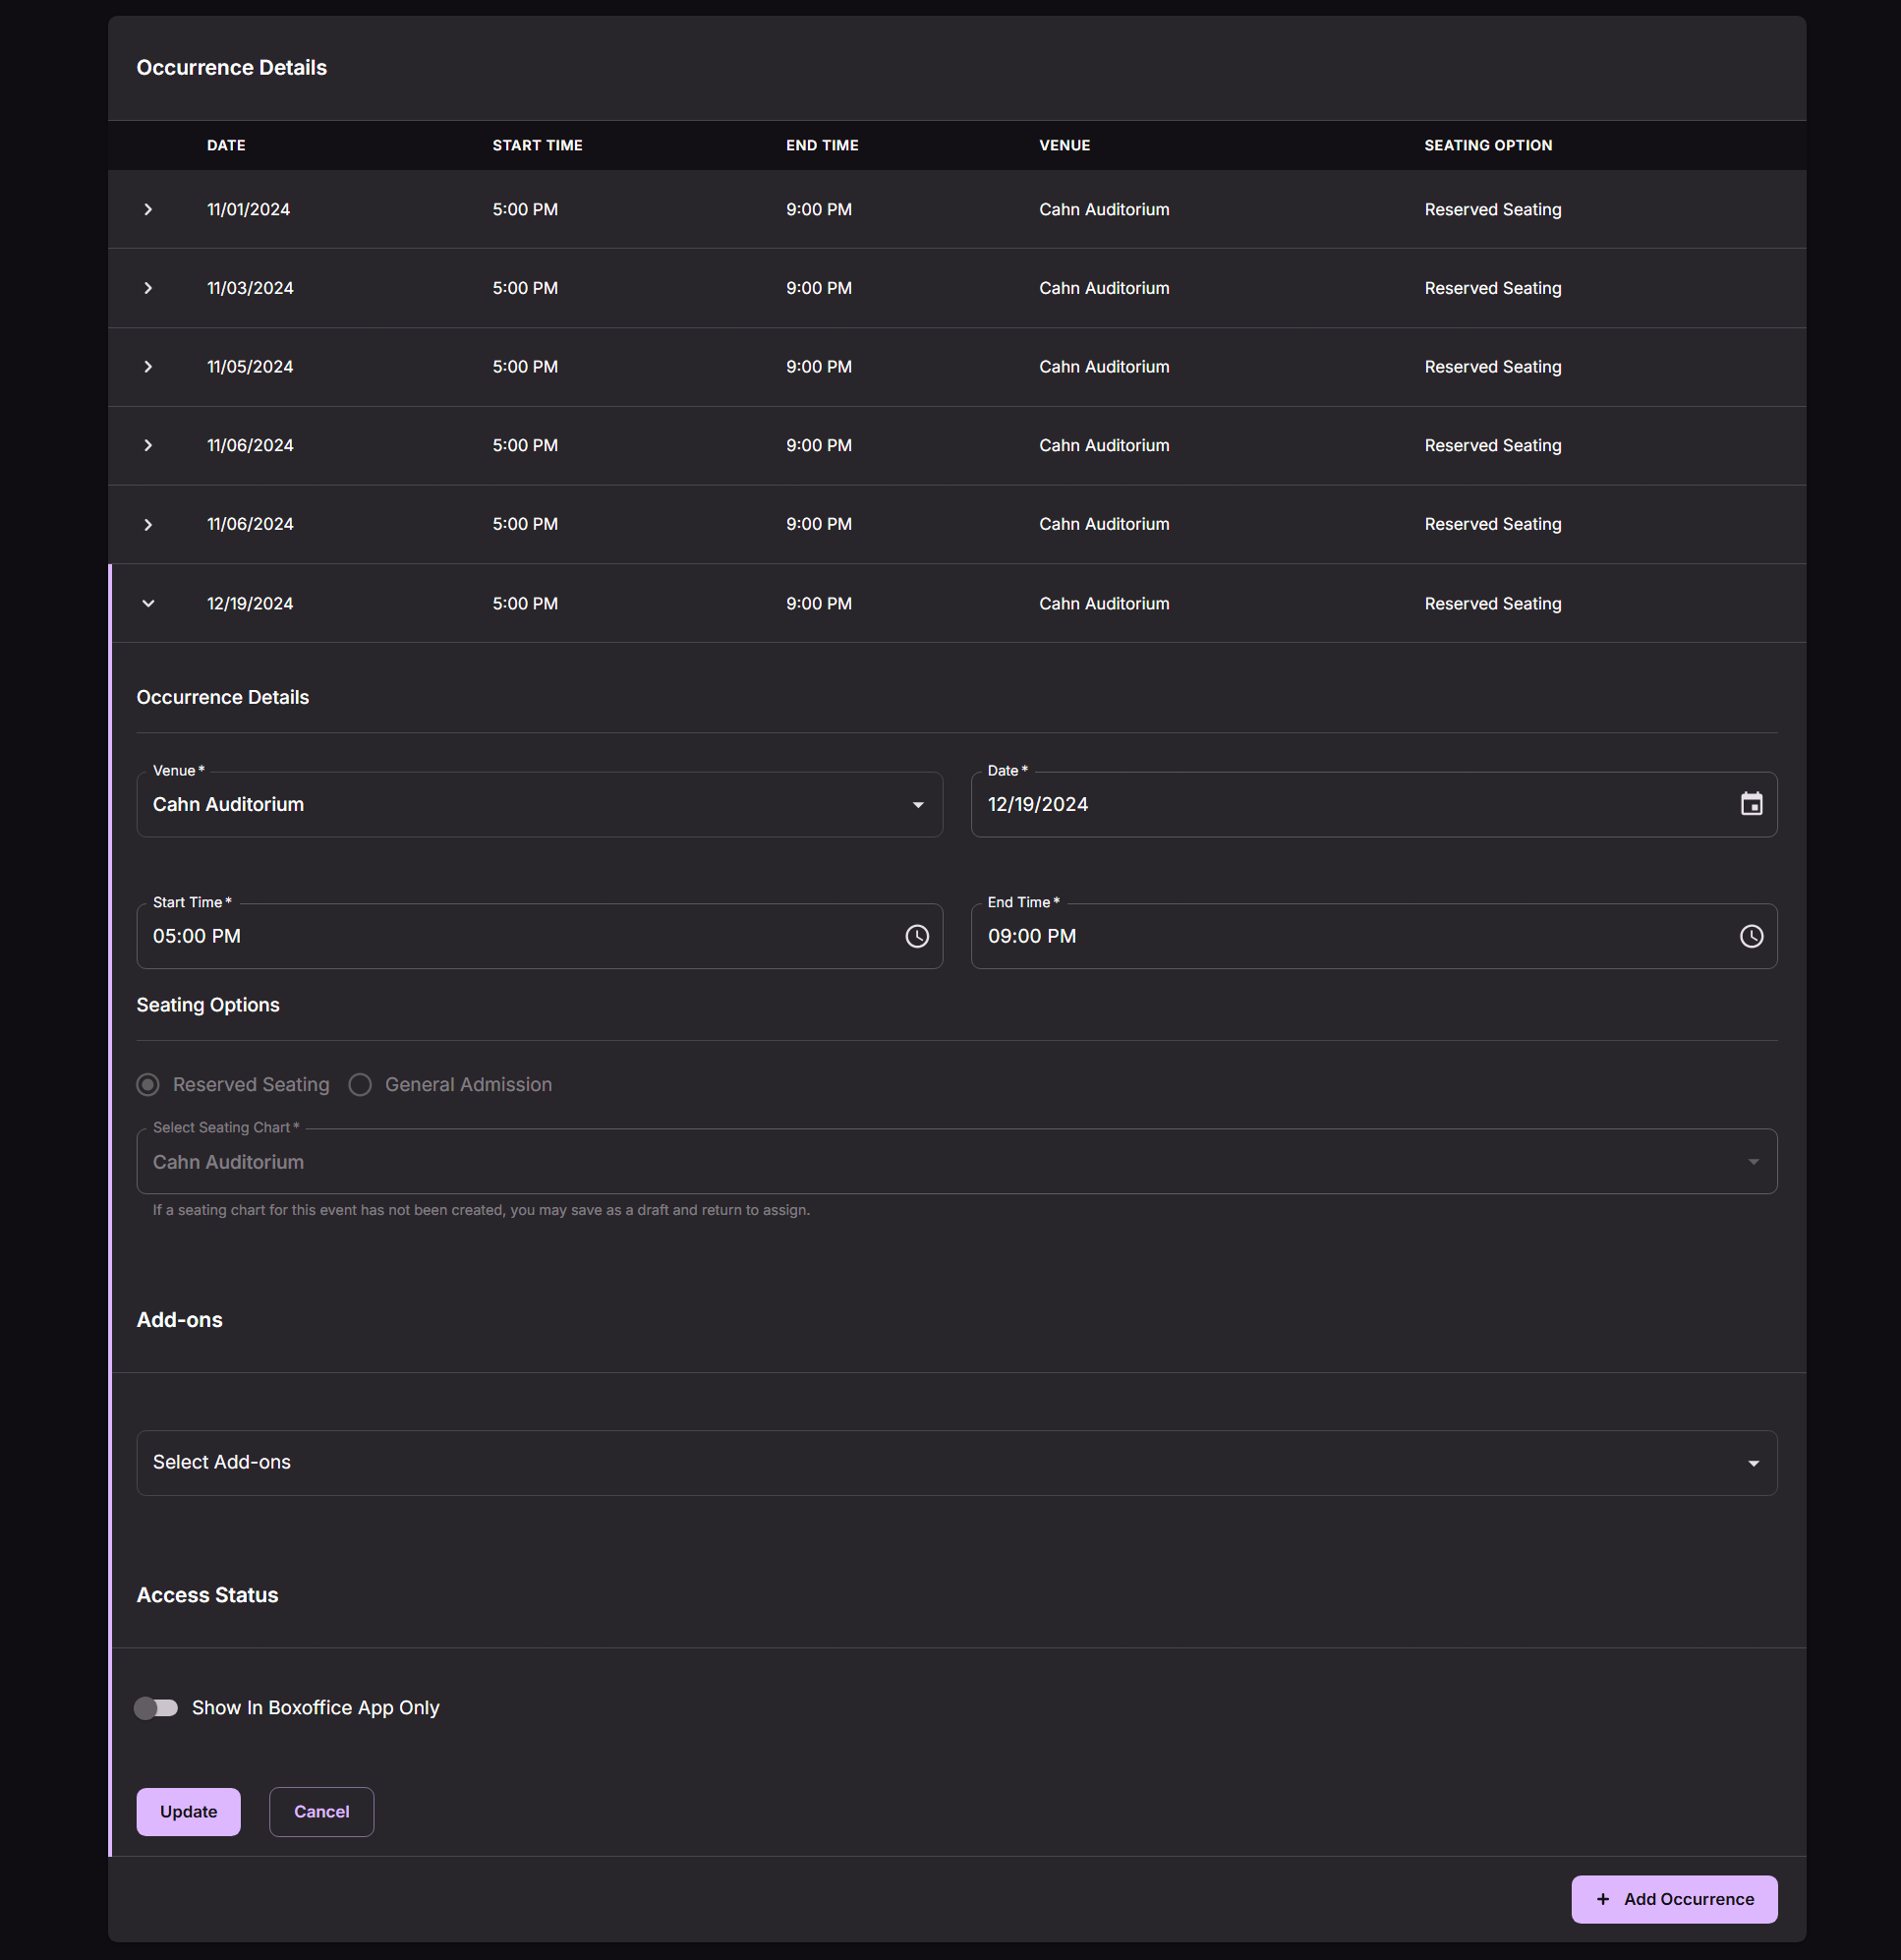1901x1960 pixels.
Task: Collapse the 12/19/2024 occurrence row
Action: click(x=148, y=603)
